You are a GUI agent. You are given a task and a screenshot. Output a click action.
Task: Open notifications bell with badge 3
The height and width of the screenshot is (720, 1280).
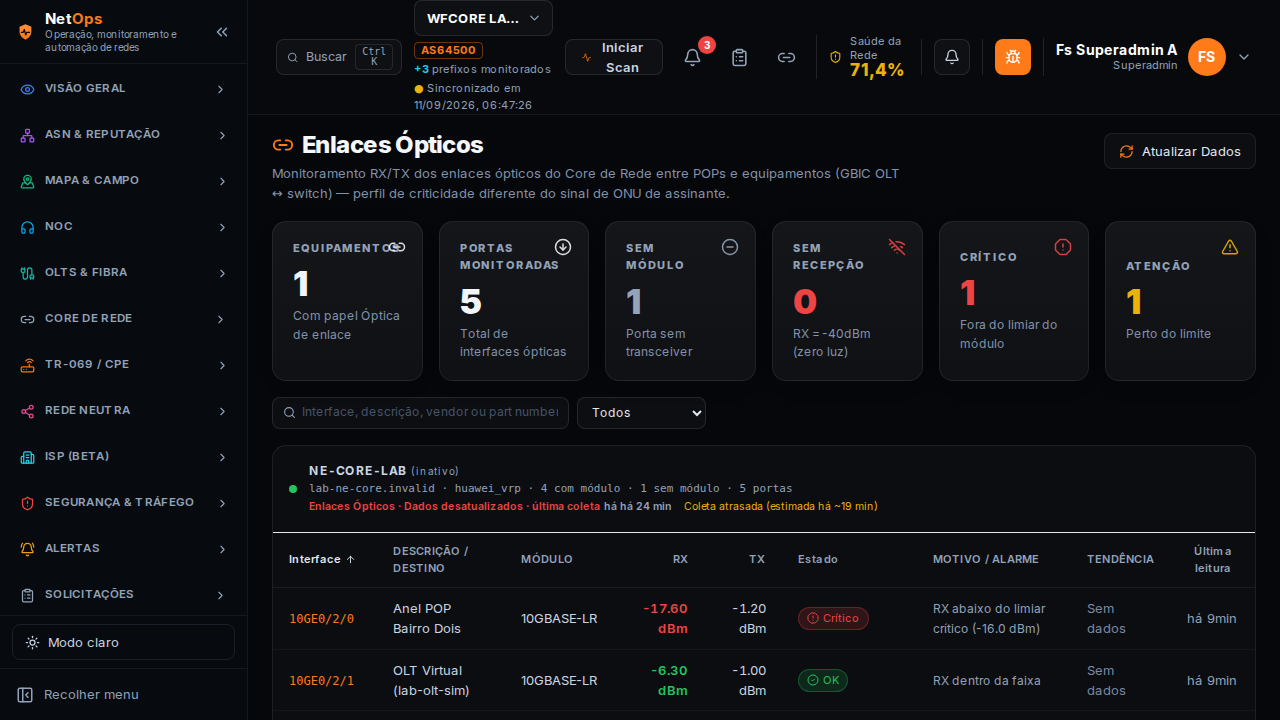pyautogui.click(x=692, y=57)
